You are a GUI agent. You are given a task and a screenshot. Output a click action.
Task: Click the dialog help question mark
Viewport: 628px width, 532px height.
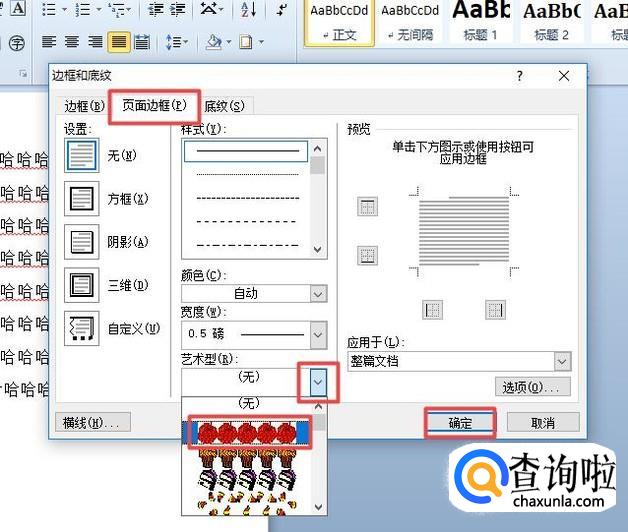[519, 76]
